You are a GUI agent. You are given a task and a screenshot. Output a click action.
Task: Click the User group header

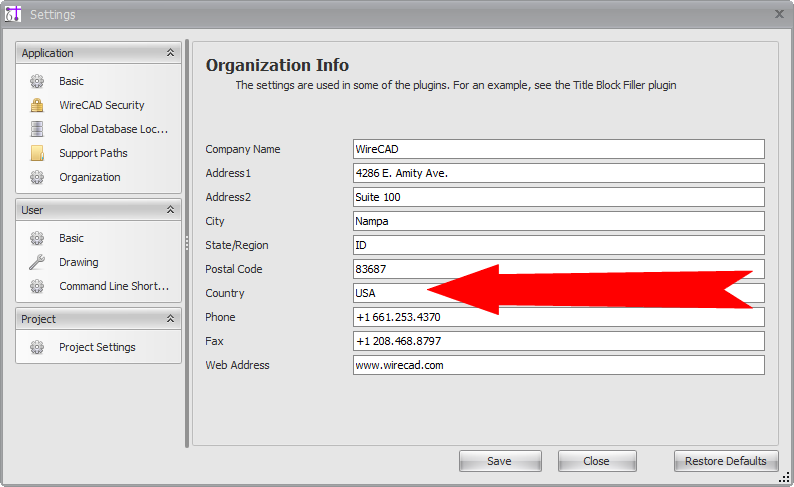(x=98, y=210)
